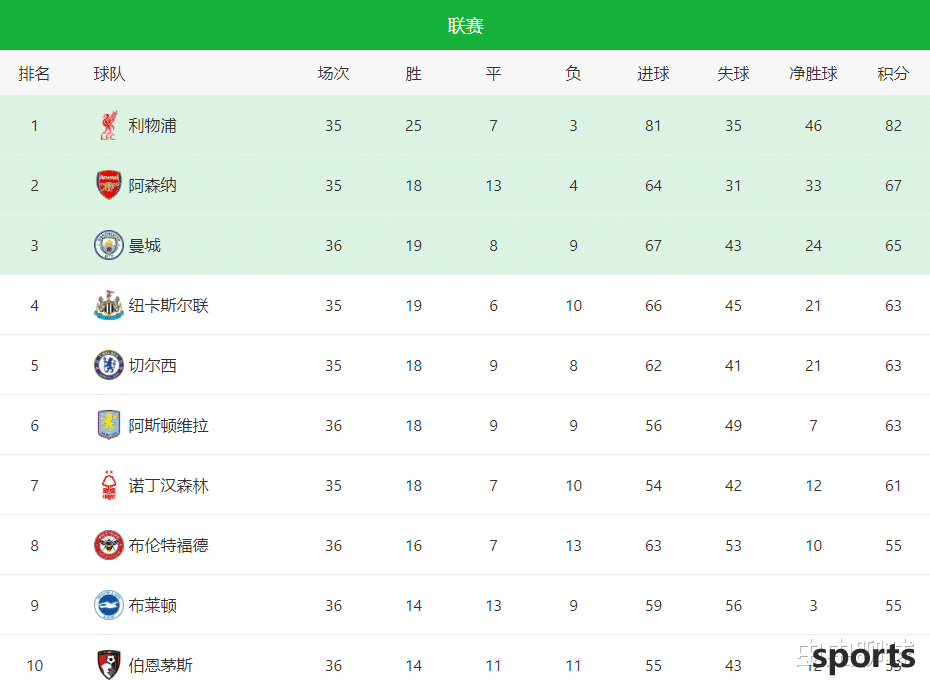Click the Chelsea club badge icon
Viewport: 930px width, 688px height.
pos(109,365)
